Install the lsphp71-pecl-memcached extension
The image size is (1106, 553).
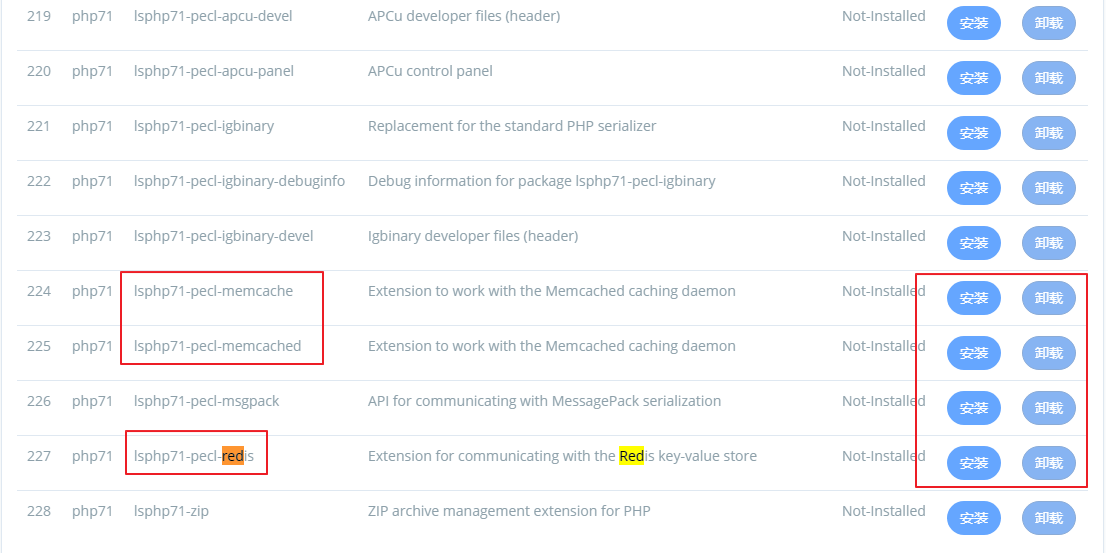click(x=973, y=353)
